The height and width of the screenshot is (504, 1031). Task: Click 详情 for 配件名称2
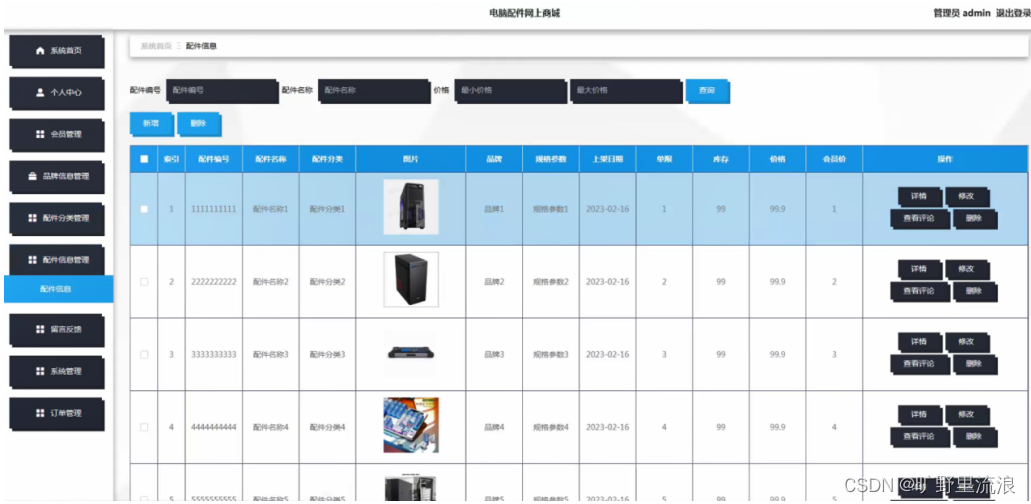click(x=919, y=269)
